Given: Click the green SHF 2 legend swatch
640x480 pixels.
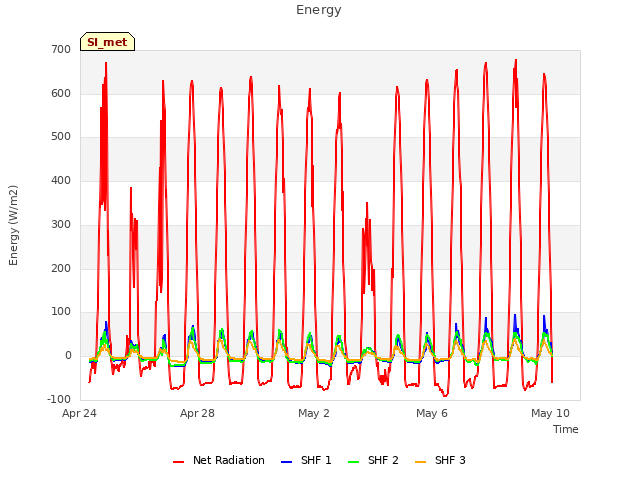Looking at the screenshot, I should [353, 462].
